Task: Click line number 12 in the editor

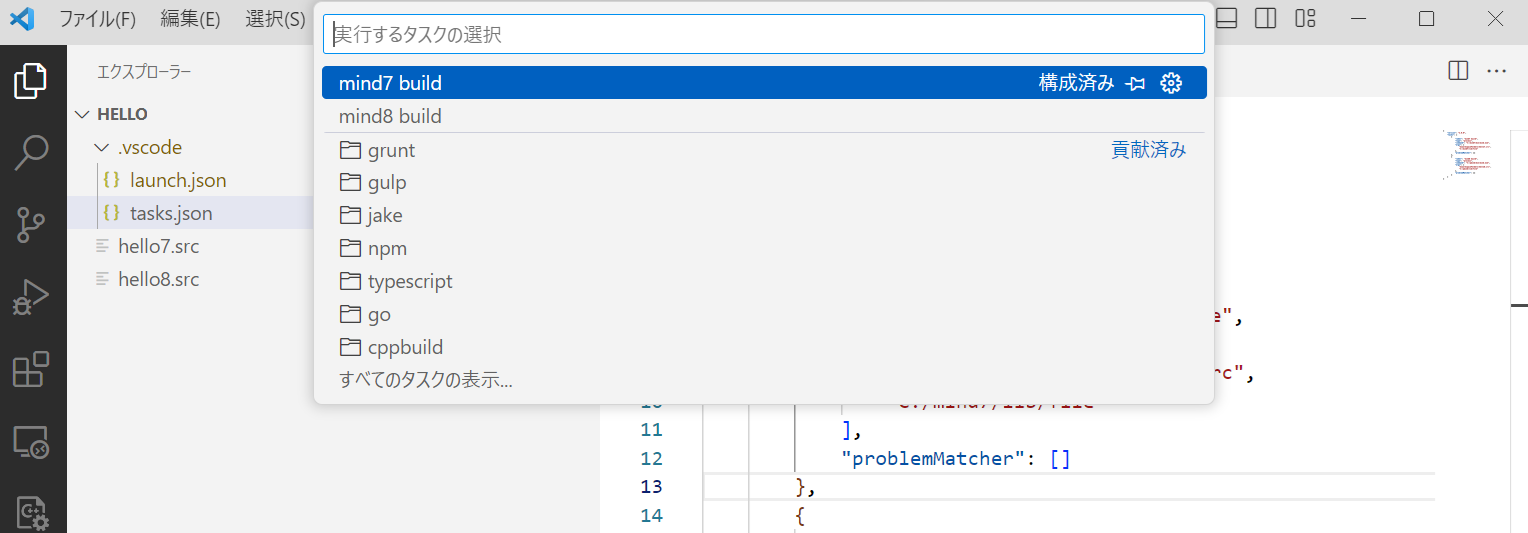Action: (x=651, y=459)
